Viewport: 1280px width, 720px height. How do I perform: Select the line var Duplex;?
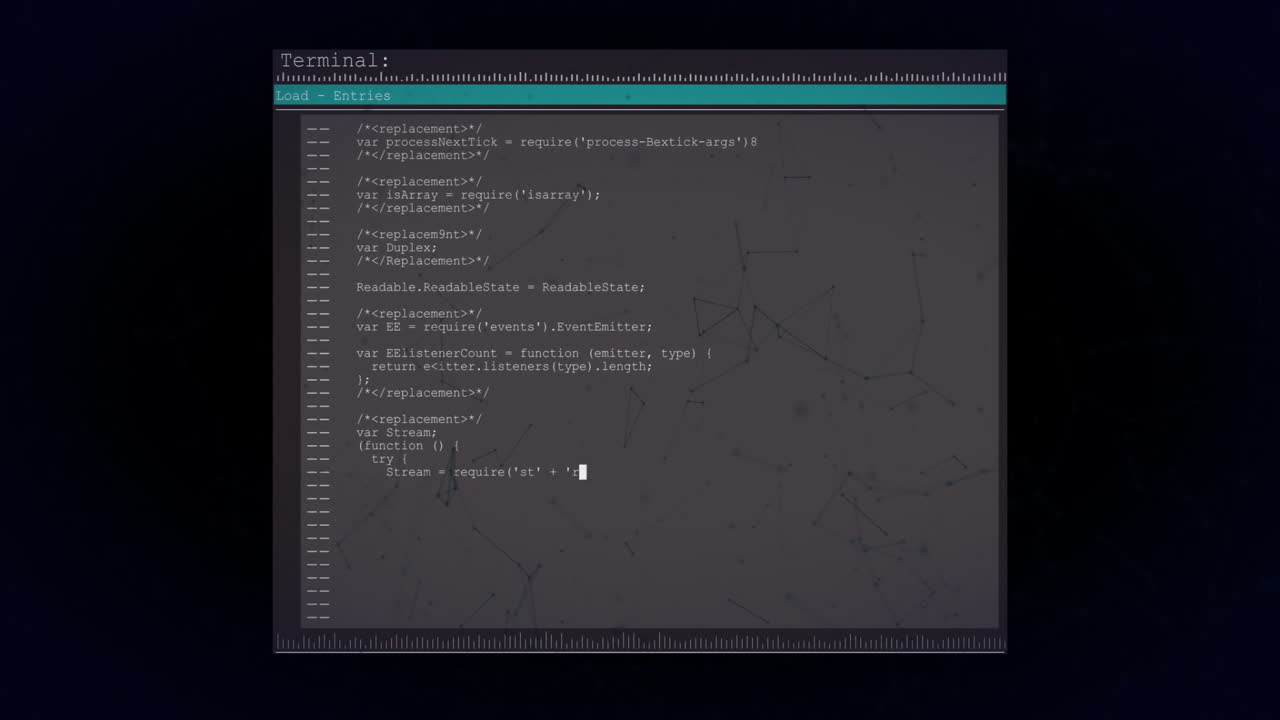(396, 247)
